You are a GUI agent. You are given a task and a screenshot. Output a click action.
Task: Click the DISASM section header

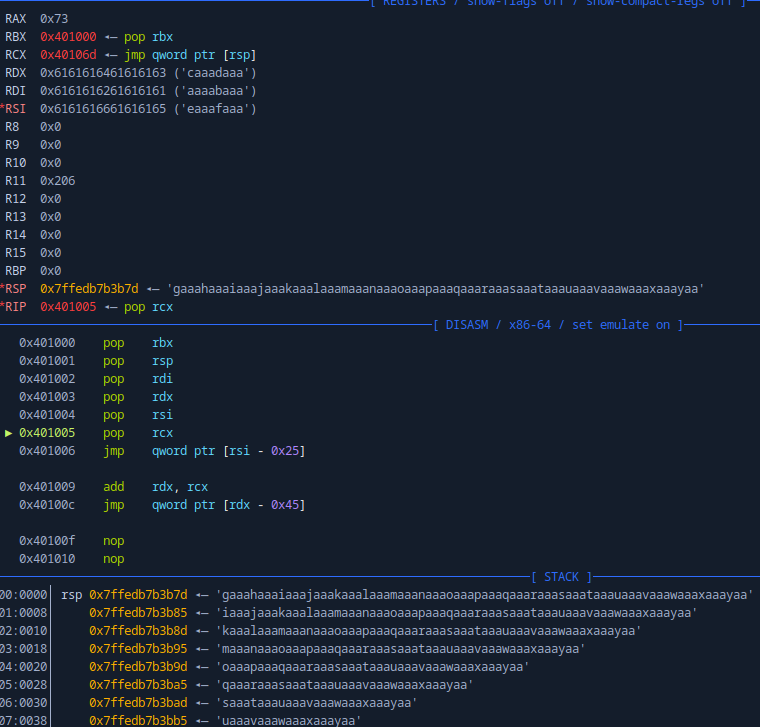pos(558,325)
